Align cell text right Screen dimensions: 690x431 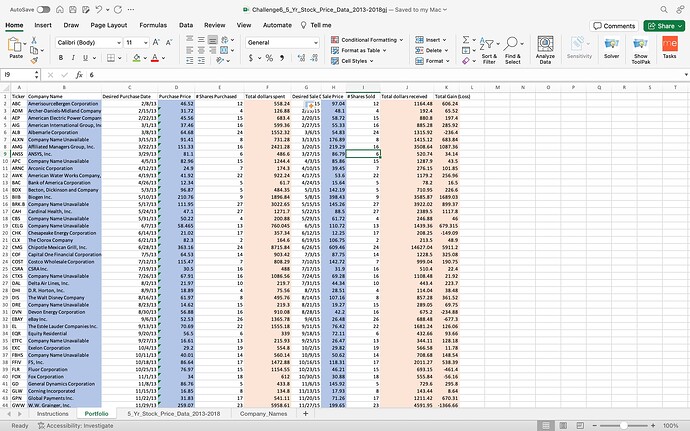(x=213, y=50)
